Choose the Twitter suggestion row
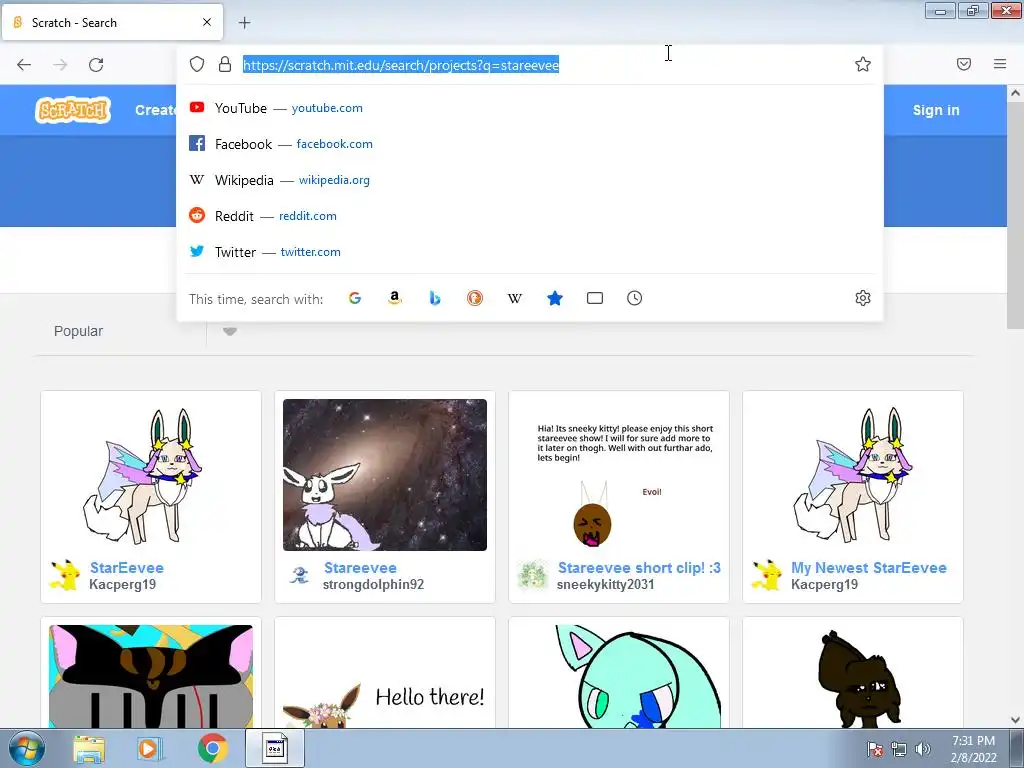 [x=530, y=251]
